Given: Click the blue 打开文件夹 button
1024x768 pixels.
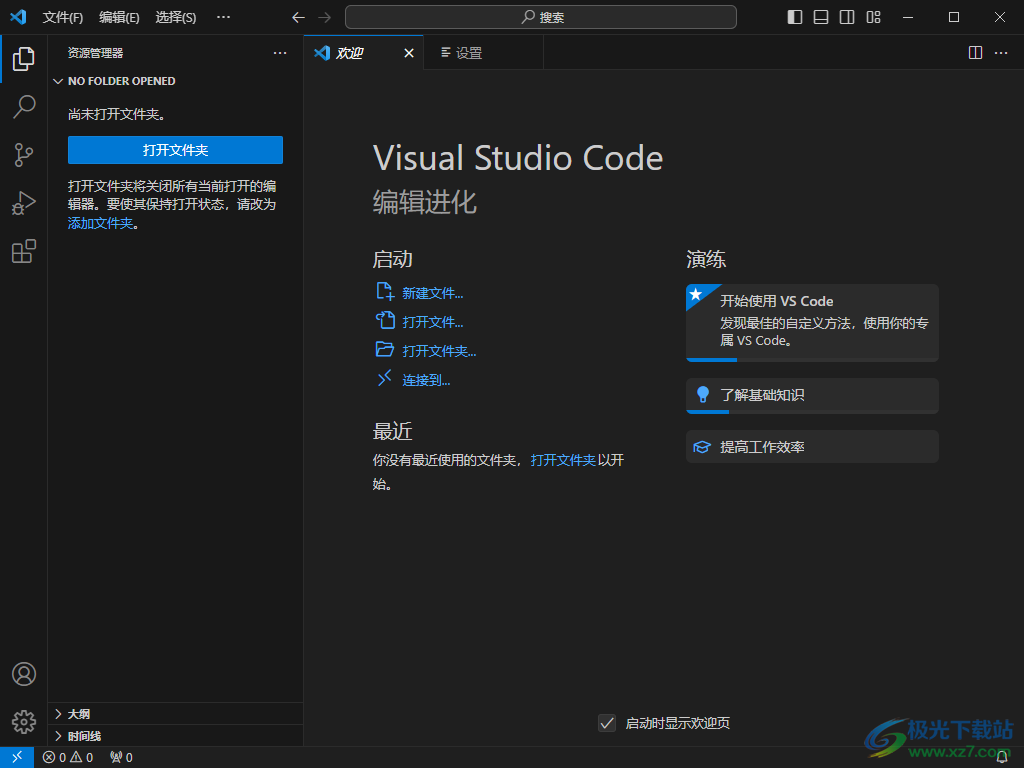Looking at the screenshot, I should [175, 150].
